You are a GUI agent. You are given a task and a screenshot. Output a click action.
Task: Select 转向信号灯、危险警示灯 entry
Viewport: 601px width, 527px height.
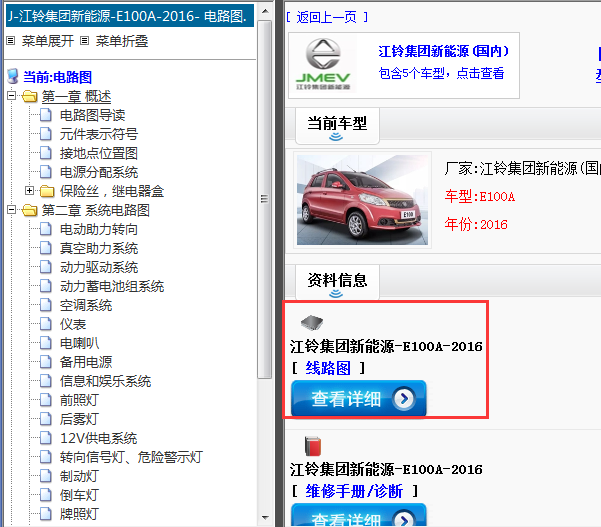[x=131, y=457]
